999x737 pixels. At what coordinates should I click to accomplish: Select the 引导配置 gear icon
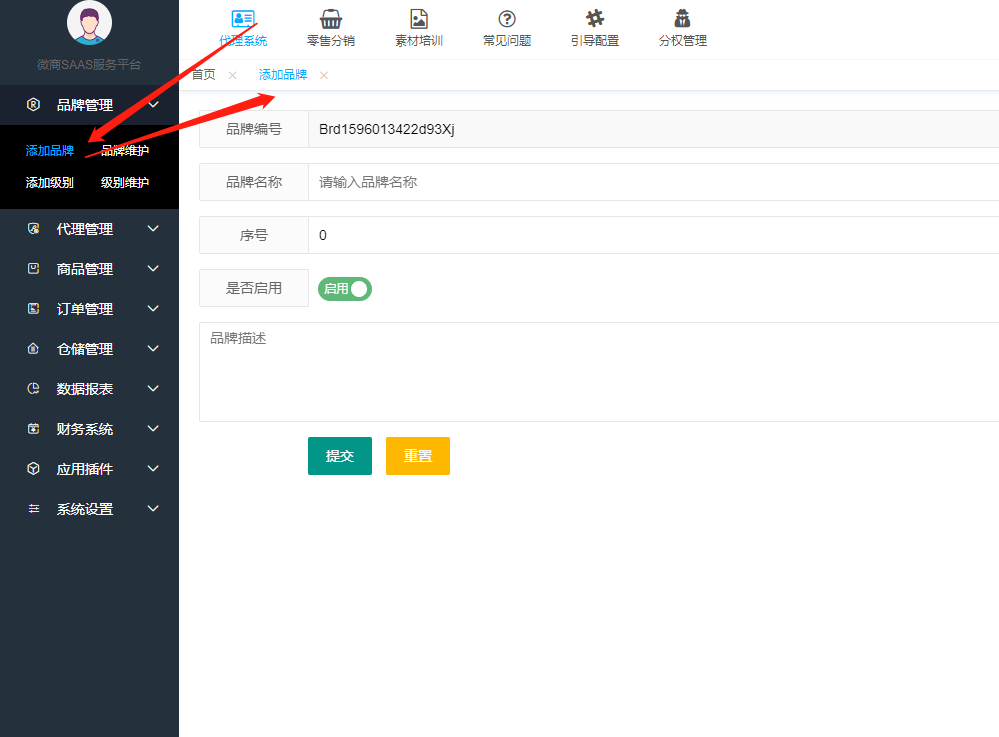[x=595, y=19]
